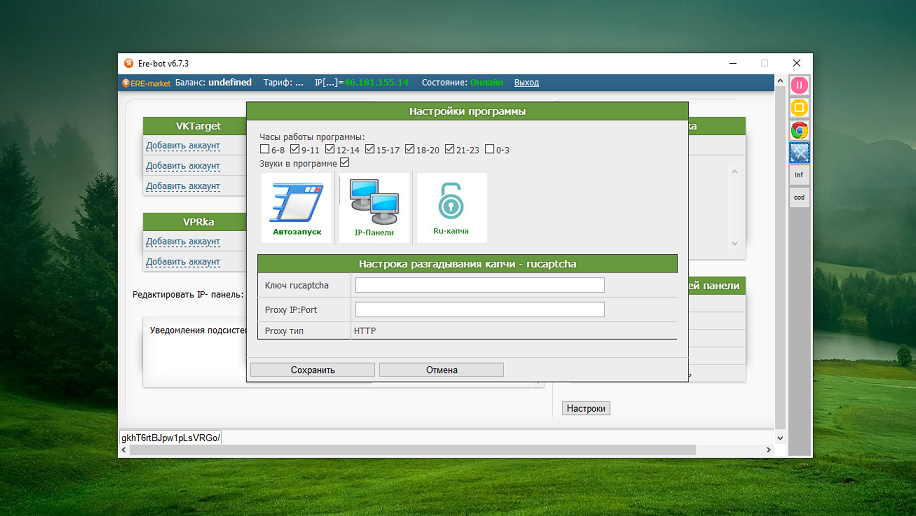The height and width of the screenshot is (516, 916).
Task: Click the inner list scroll-down arrow
Action: pyautogui.click(x=735, y=244)
